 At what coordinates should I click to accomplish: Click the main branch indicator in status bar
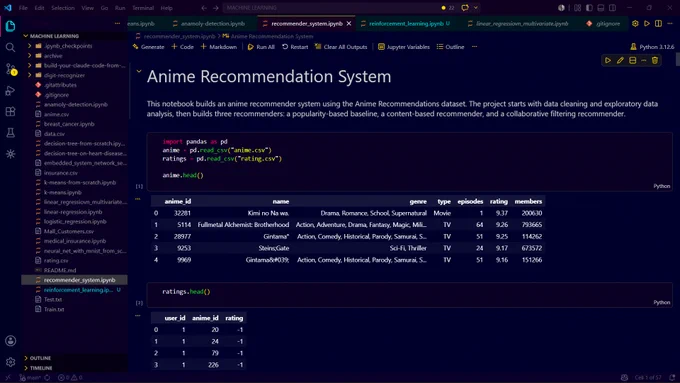pyautogui.click(x=31, y=378)
